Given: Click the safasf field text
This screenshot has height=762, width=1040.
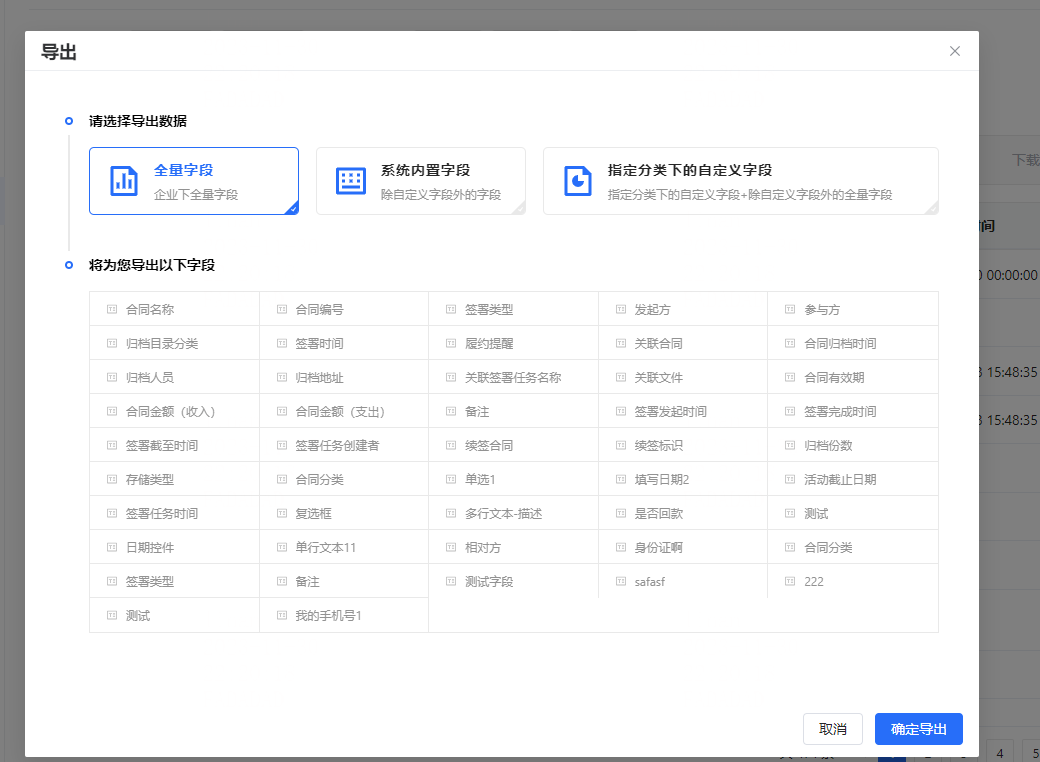Looking at the screenshot, I should tap(649, 582).
